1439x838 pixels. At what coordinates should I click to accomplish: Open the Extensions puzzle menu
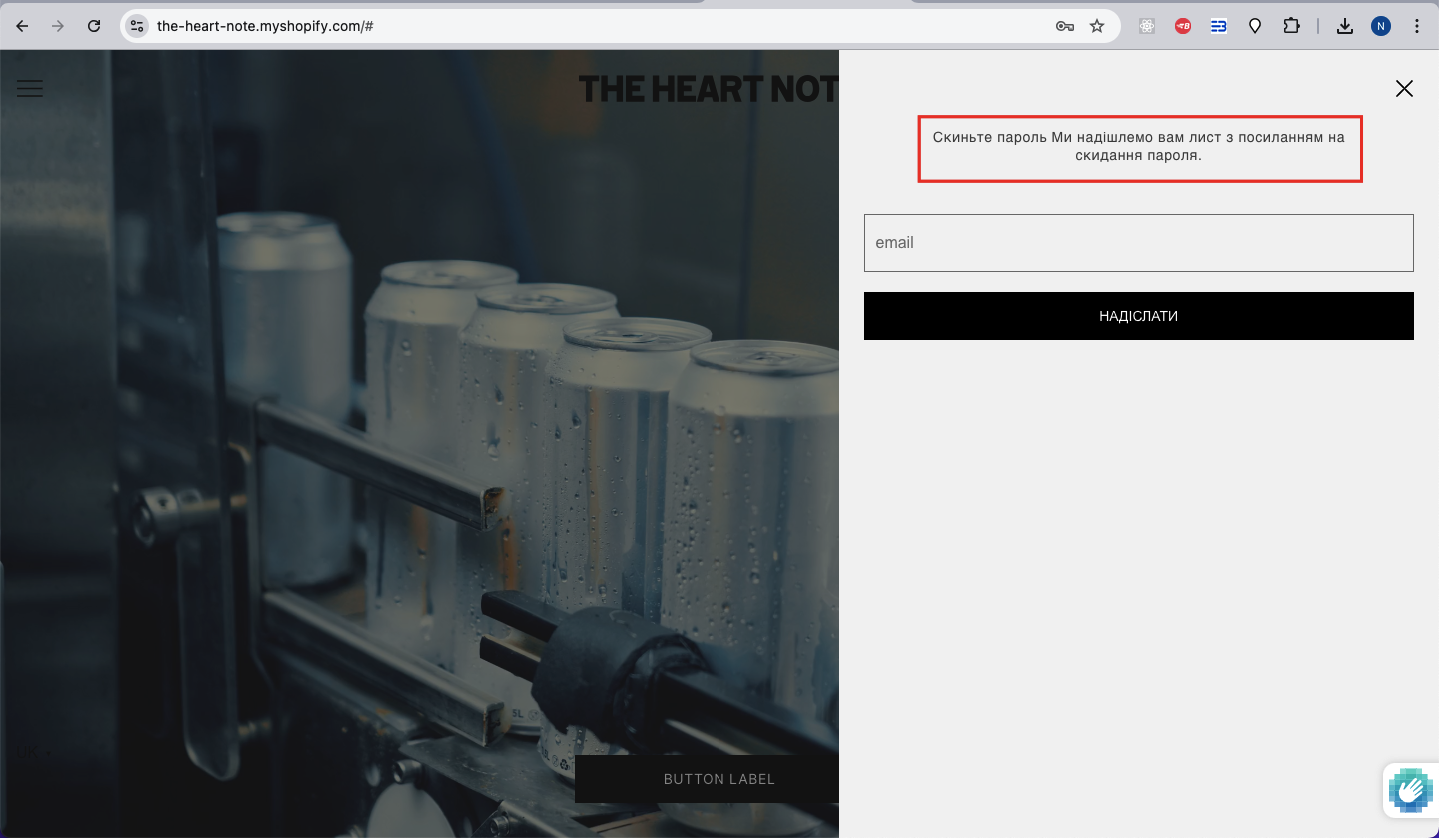[x=1291, y=26]
